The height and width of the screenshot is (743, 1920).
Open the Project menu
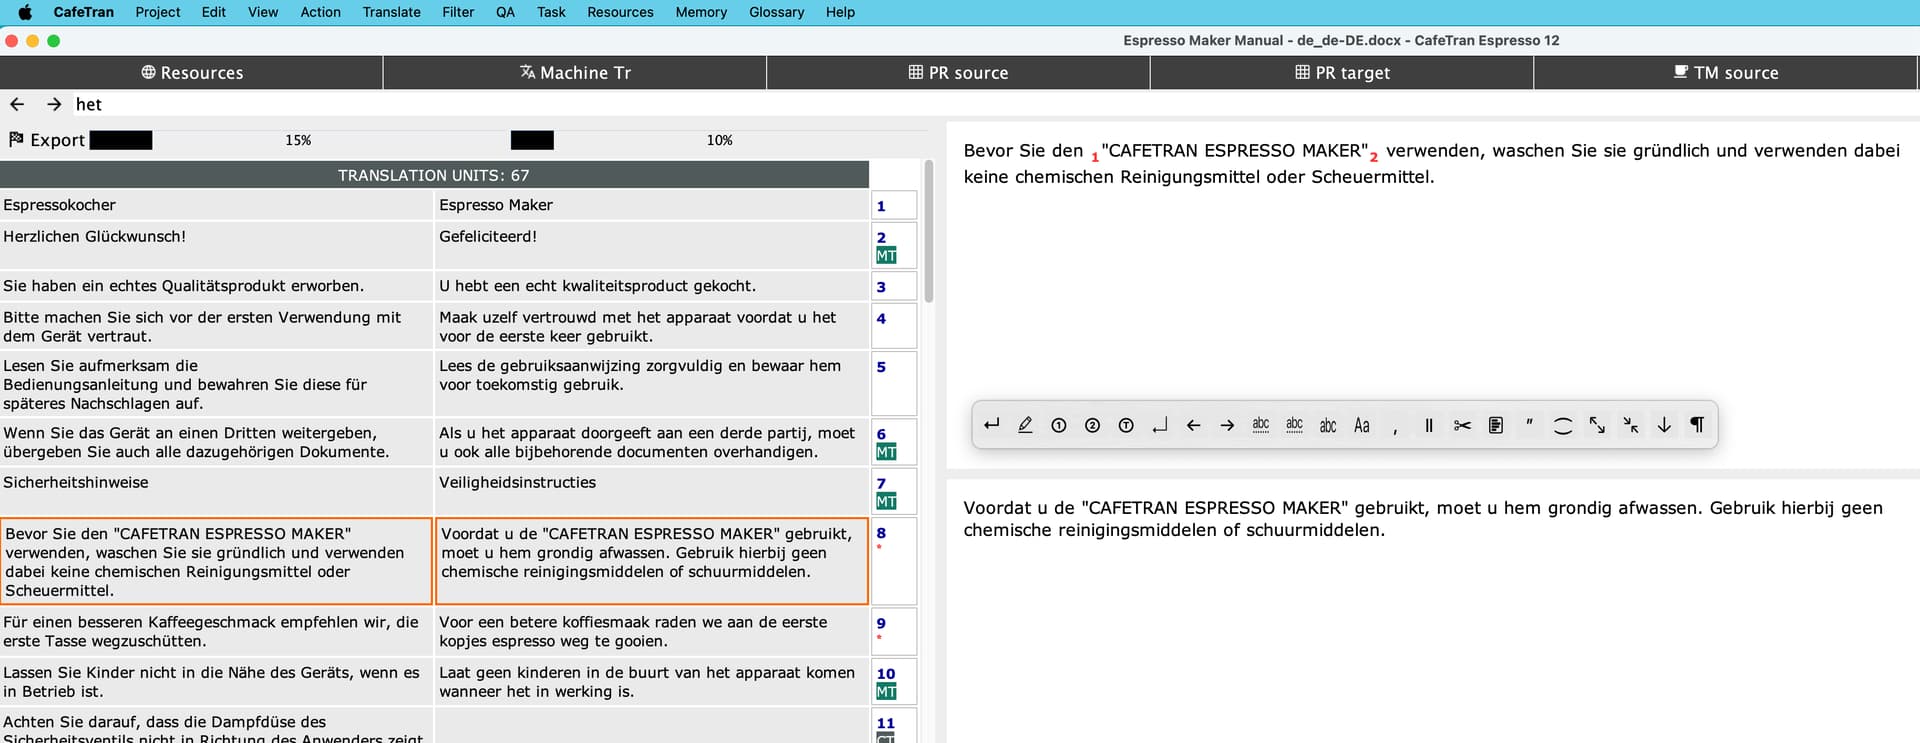tap(158, 12)
